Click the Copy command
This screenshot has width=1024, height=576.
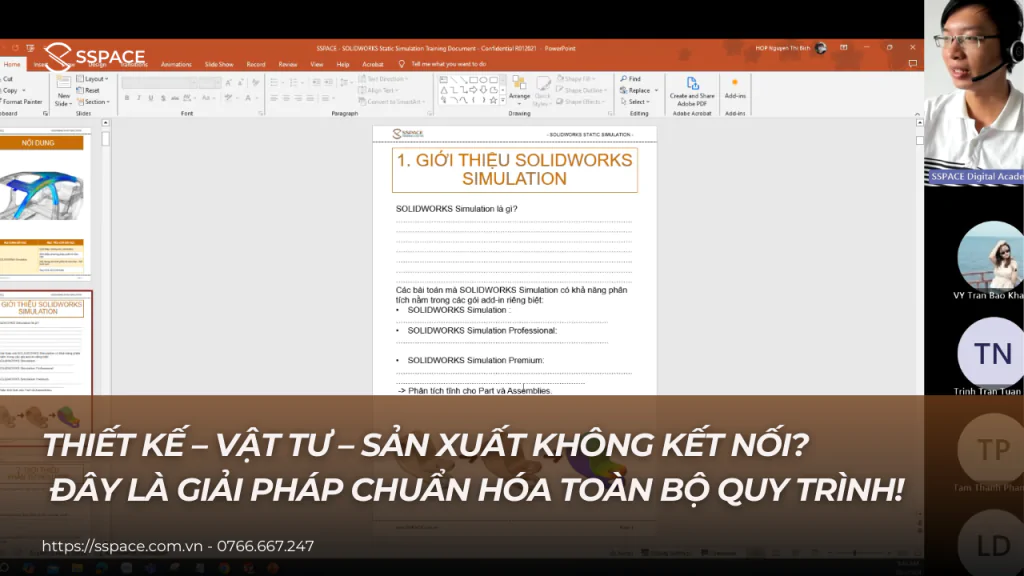tap(10, 91)
